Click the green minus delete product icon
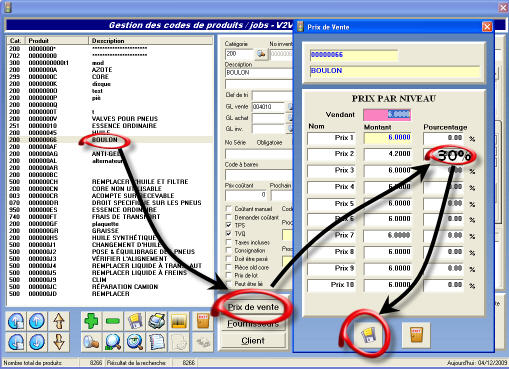The width and height of the screenshot is (509, 369). pyautogui.click(x=113, y=321)
